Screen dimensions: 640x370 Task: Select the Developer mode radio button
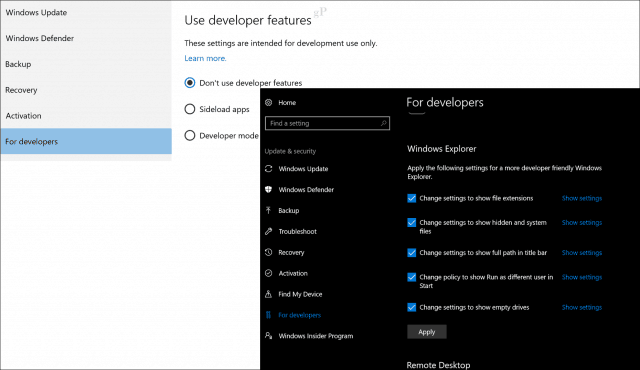[x=190, y=135]
